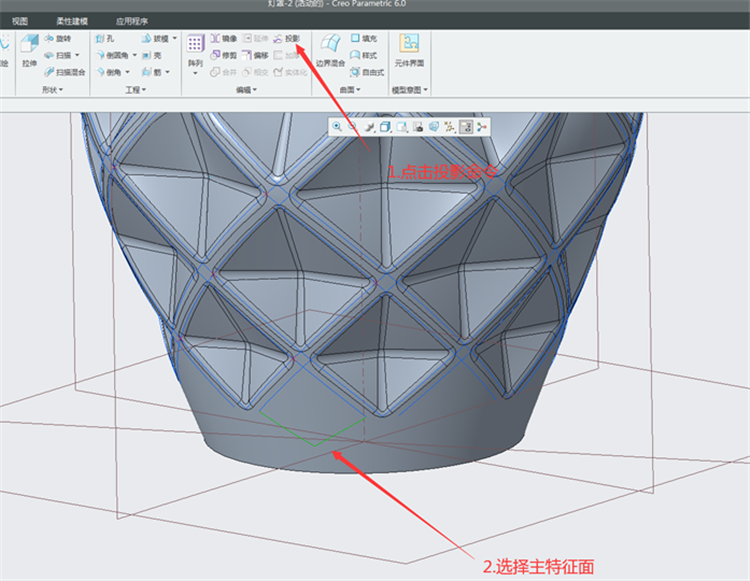
Task: Click the 投影 (Project) command
Action: 287,38
